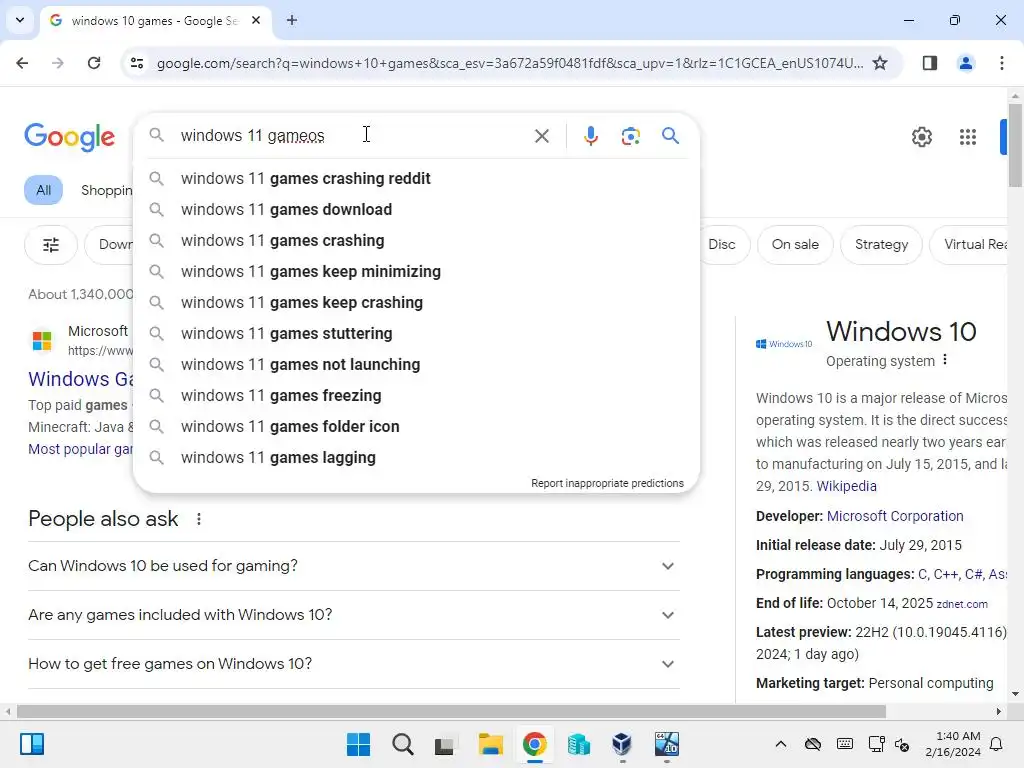This screenshot has width=1024, height=768.
Task: Click the Strategy filter chip
Action: (881, 245)
